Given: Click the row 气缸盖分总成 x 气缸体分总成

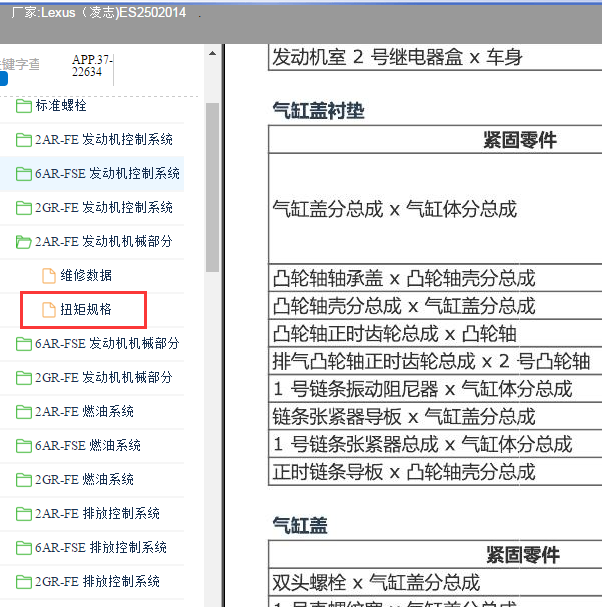Looking at the screenshot, I should coord(435,209).
